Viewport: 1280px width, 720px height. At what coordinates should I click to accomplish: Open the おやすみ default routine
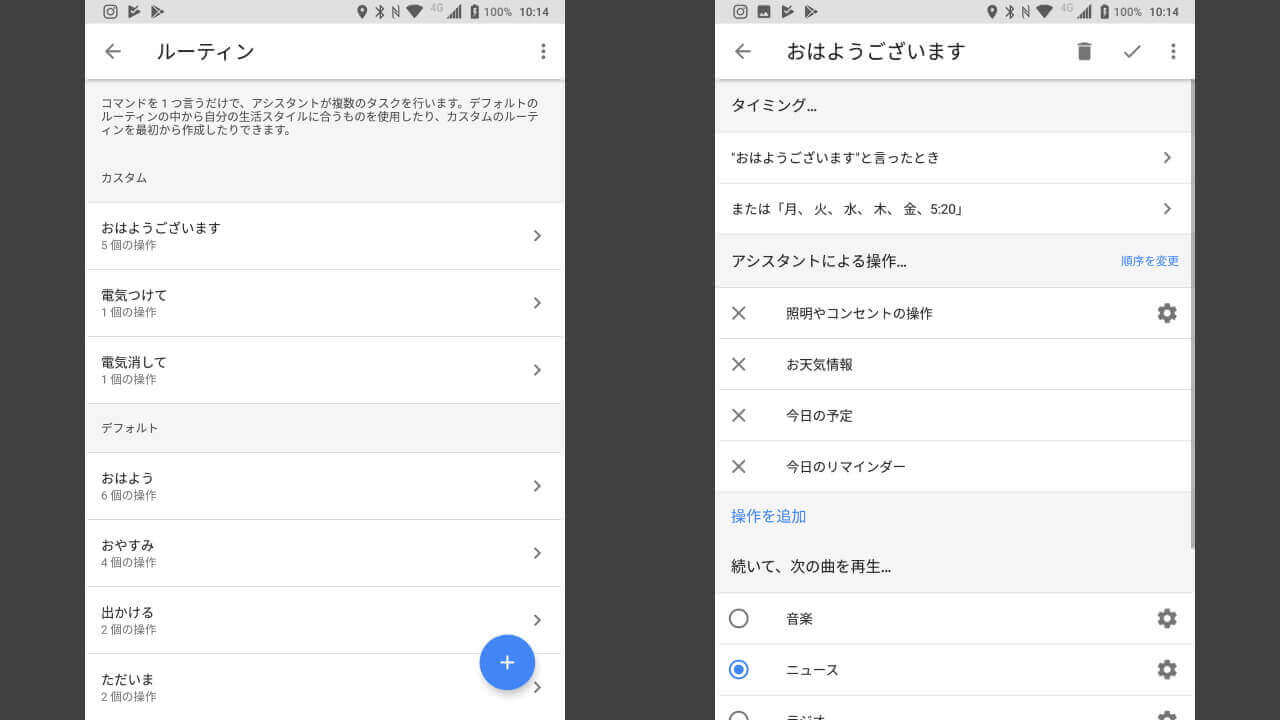pyautogui.click(x=324, y=553)
